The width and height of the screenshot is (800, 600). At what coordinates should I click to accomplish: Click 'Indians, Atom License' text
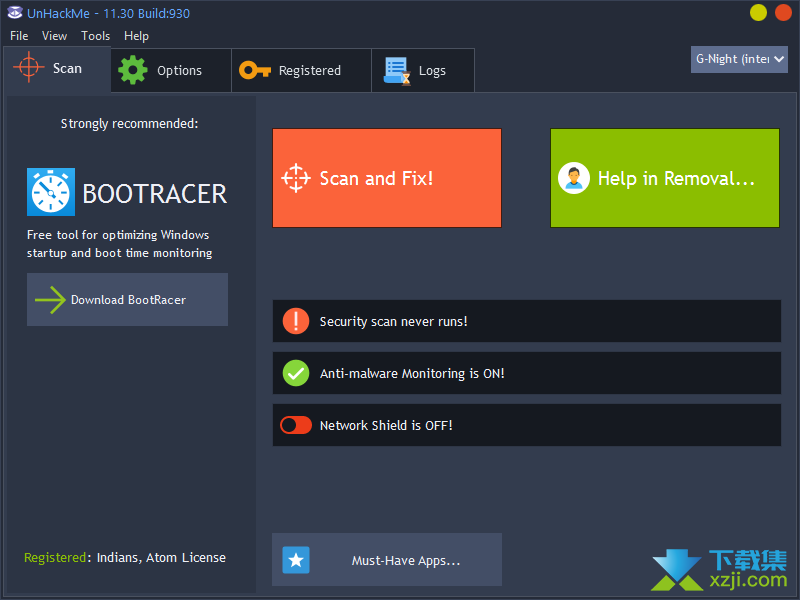click(161, 558)
